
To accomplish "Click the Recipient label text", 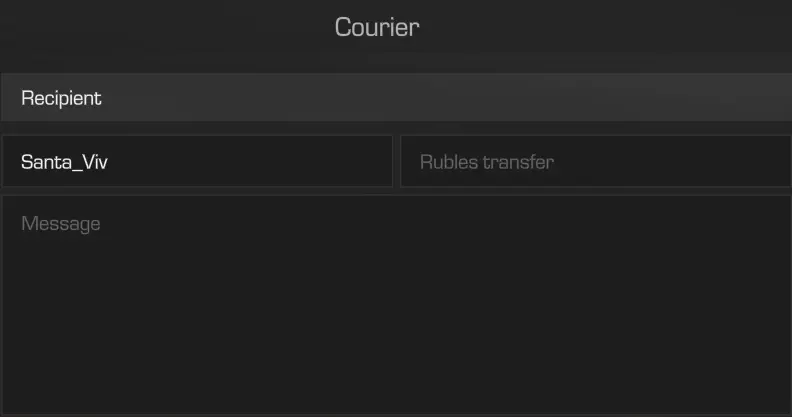I will 61,98.
